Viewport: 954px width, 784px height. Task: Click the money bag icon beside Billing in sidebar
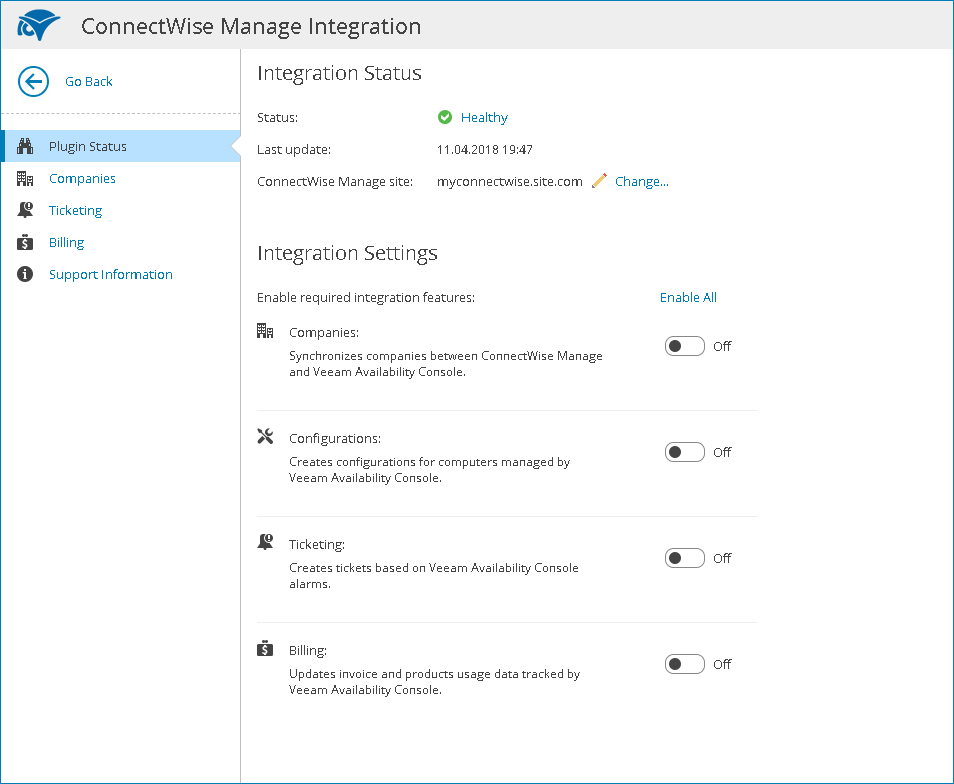(x=26, y=242)
